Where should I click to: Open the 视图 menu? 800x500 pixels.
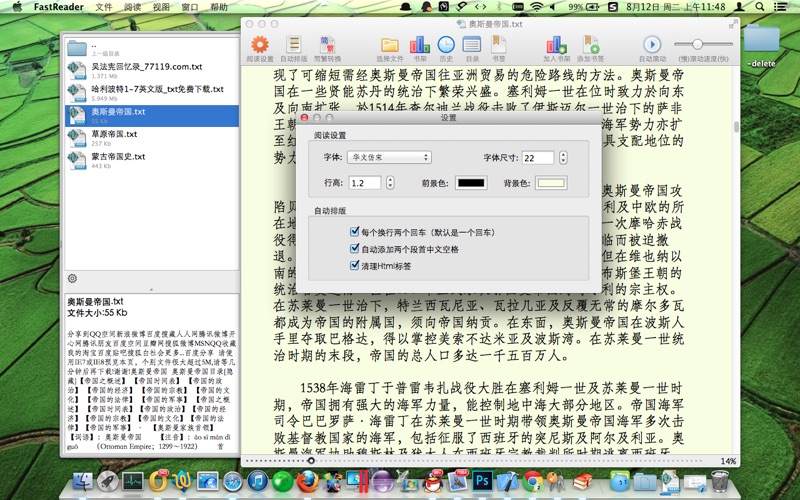point(161,7)
